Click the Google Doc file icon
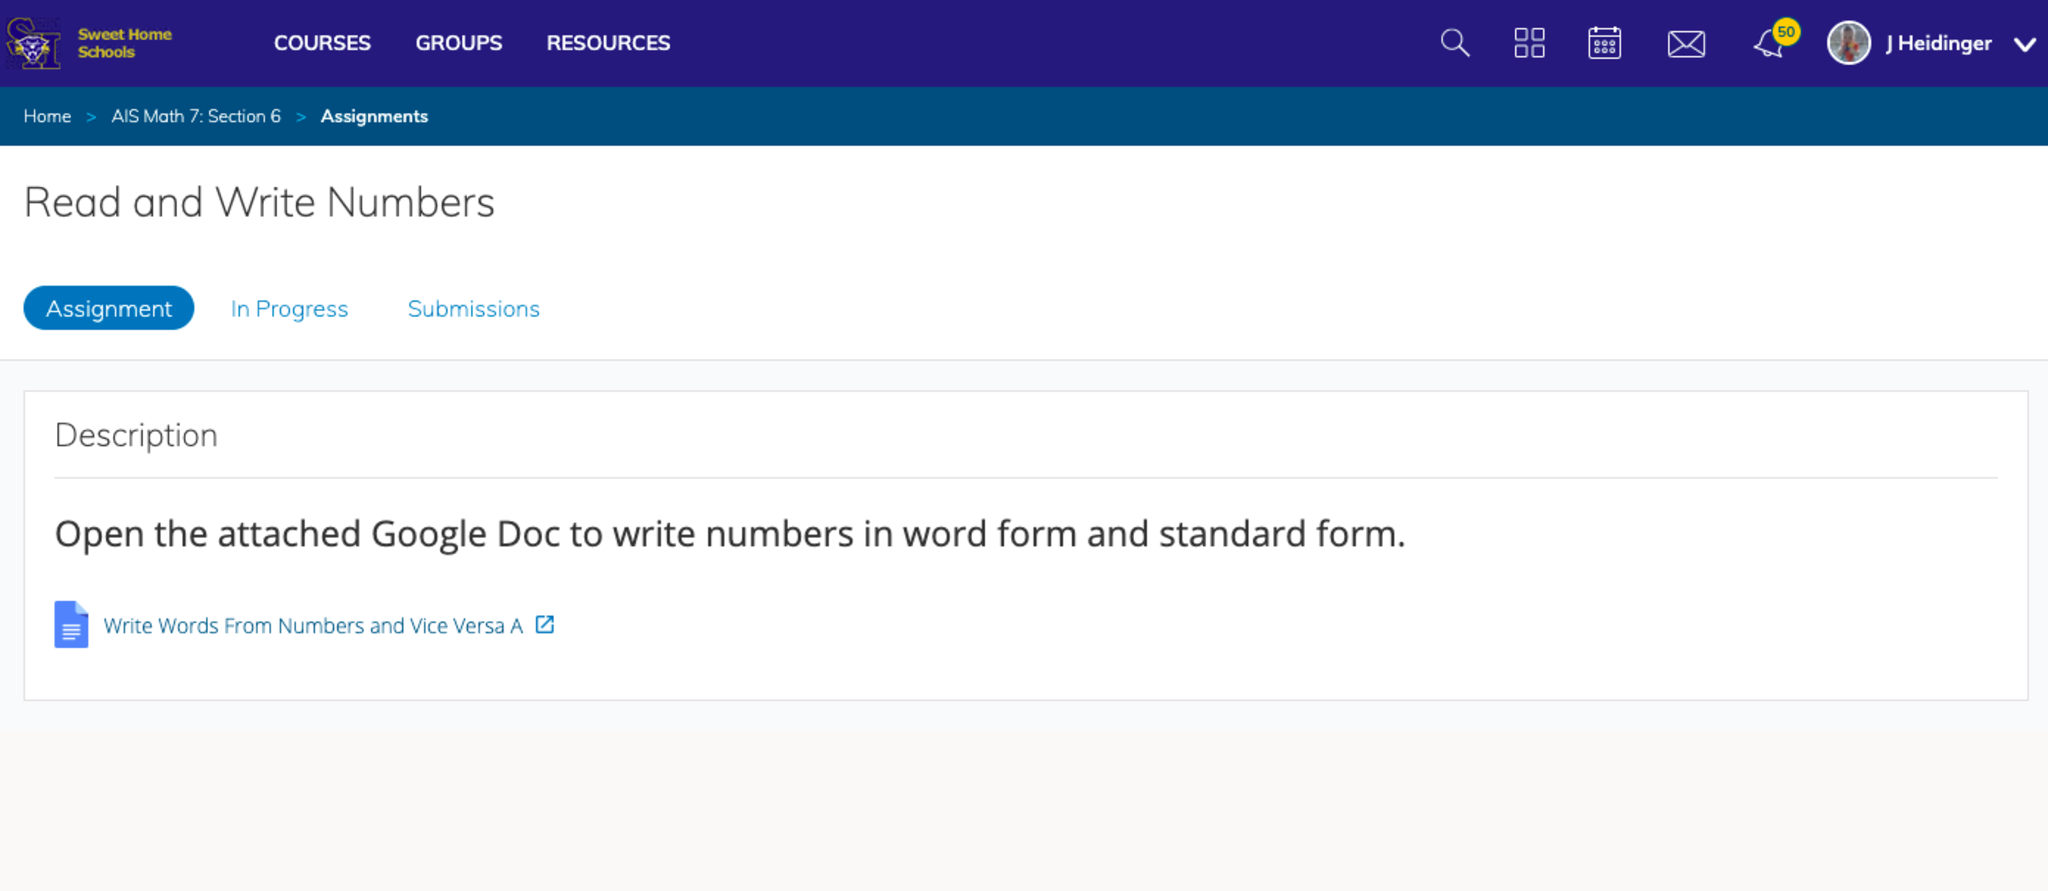Viewport: 2048px width, 891px height. coord(71,625)
